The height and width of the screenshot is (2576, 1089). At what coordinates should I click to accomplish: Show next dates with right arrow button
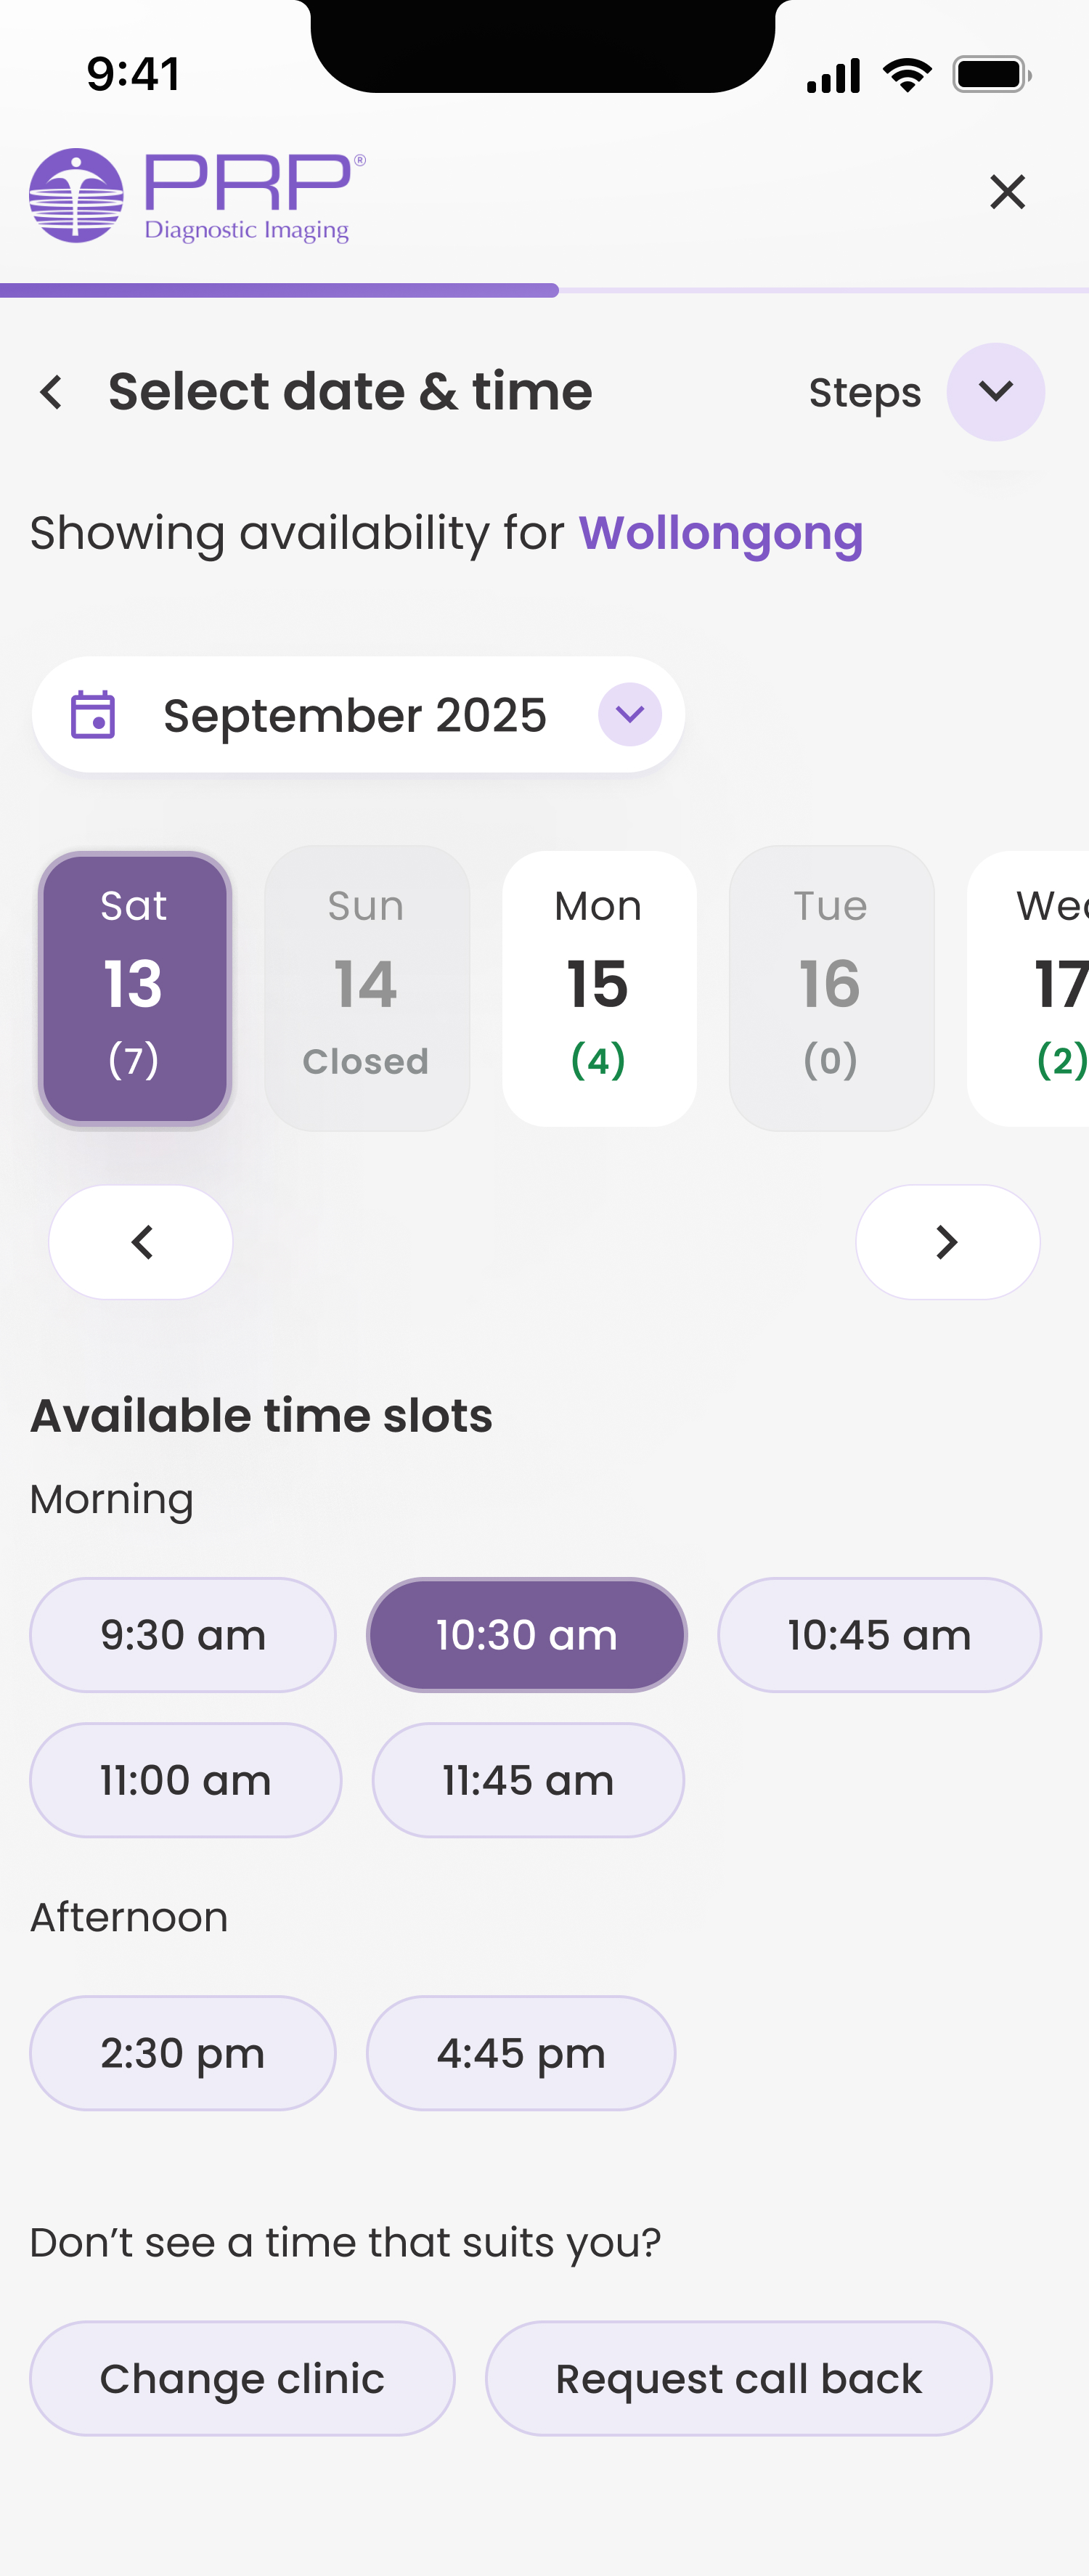[x=947, y=1242]
